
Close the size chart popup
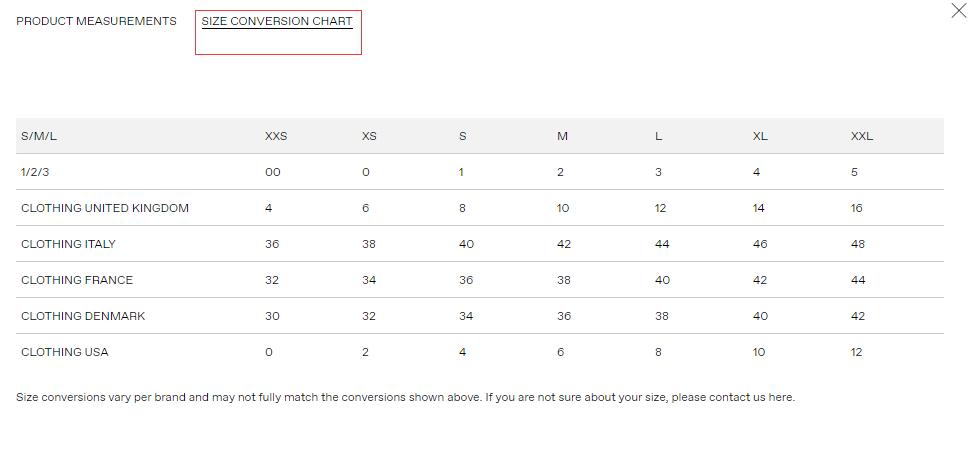point(958,11)
